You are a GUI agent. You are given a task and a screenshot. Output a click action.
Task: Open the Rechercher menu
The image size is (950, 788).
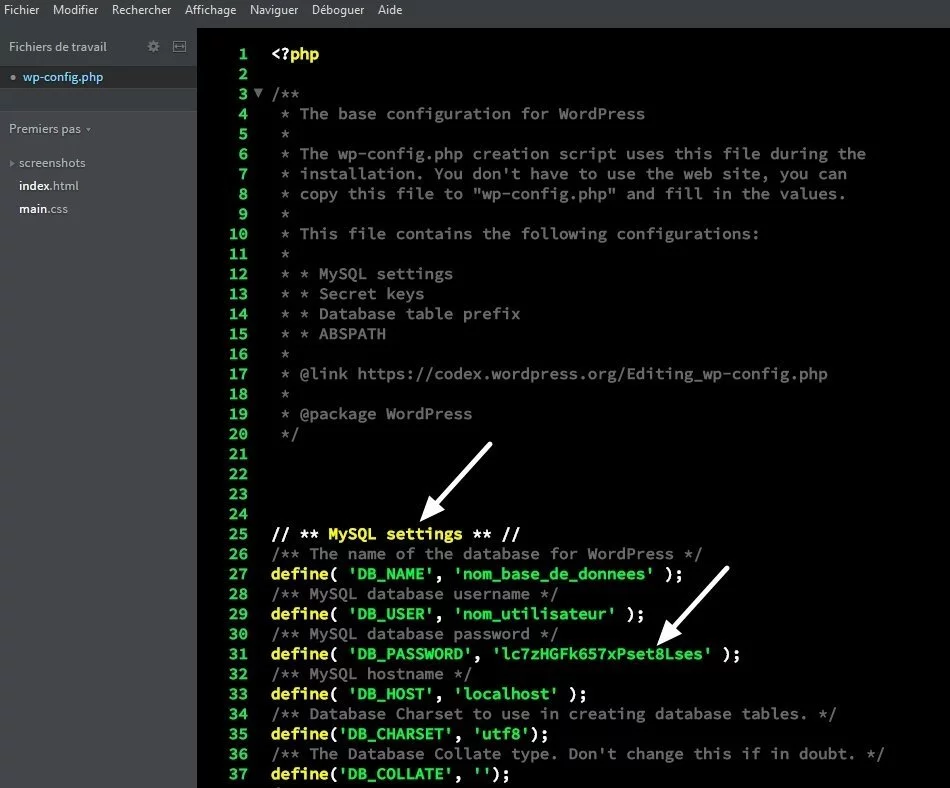point(141,10)
